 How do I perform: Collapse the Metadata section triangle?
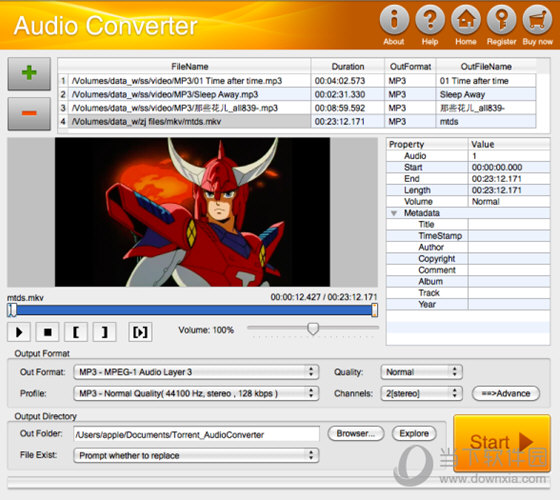pos(394,213)
